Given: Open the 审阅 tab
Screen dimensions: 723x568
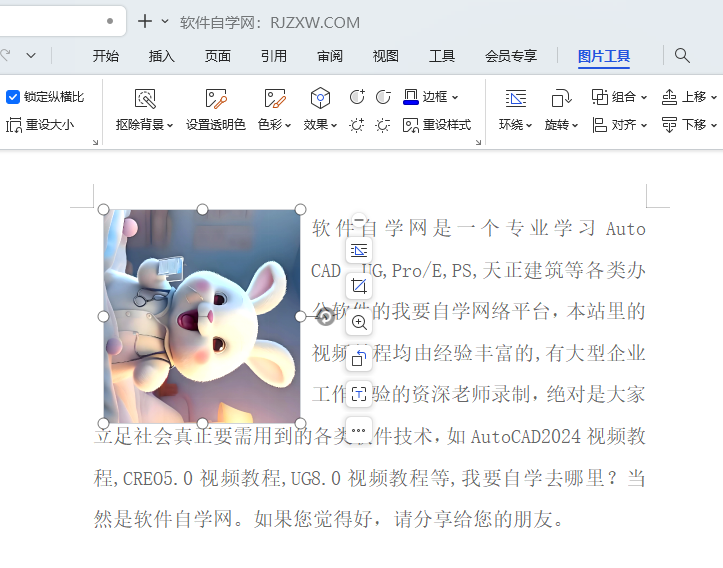Looking at the screenshot, I should (330, 56).
